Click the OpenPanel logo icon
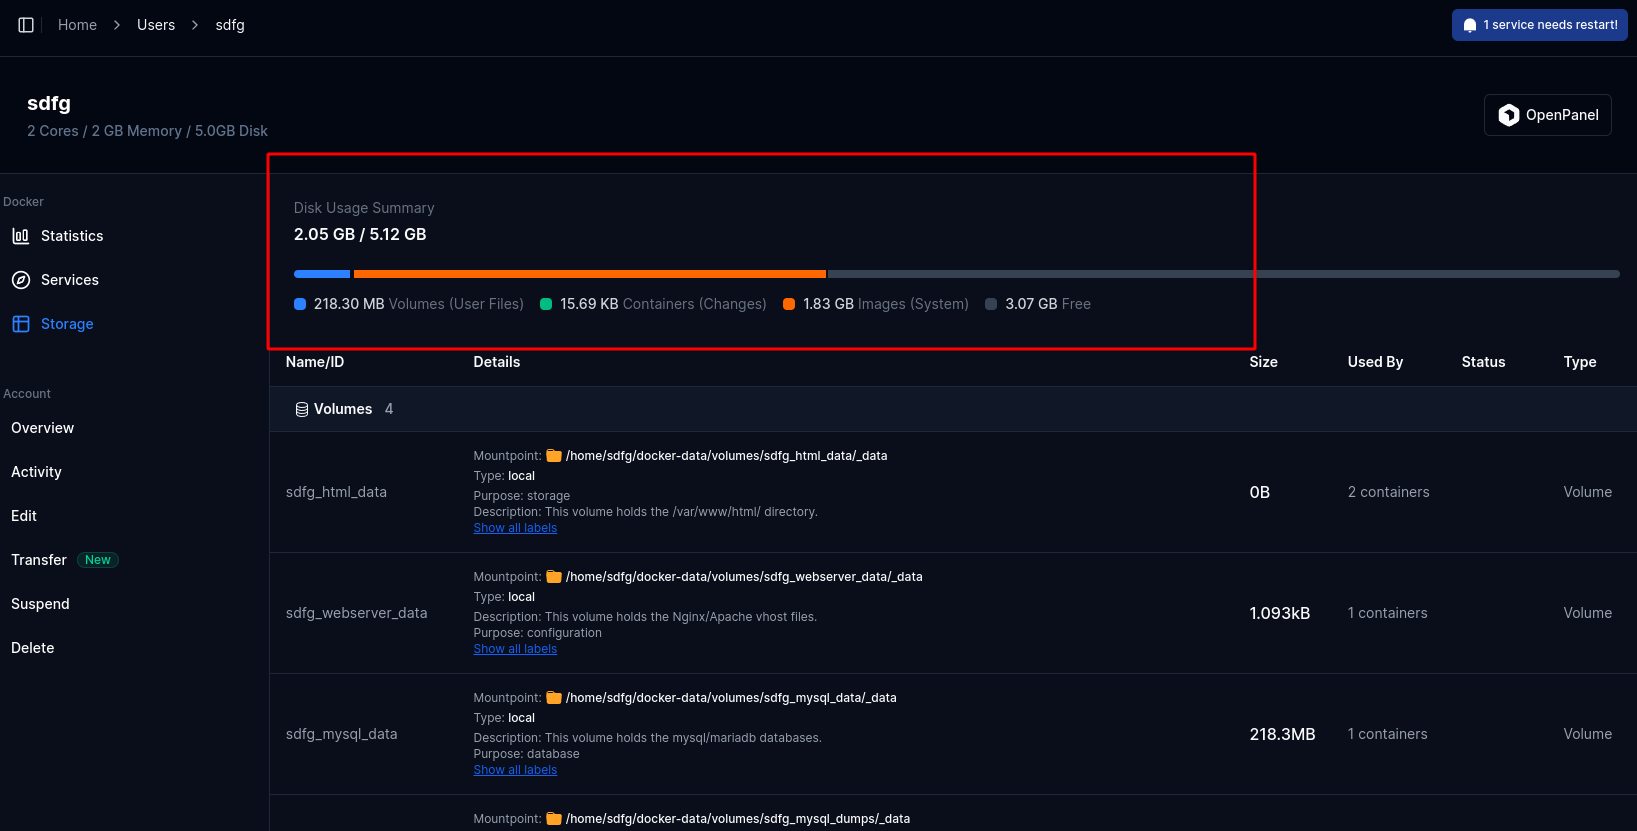The height and width of the screenshot is (831, 1637). point(1508,115)
